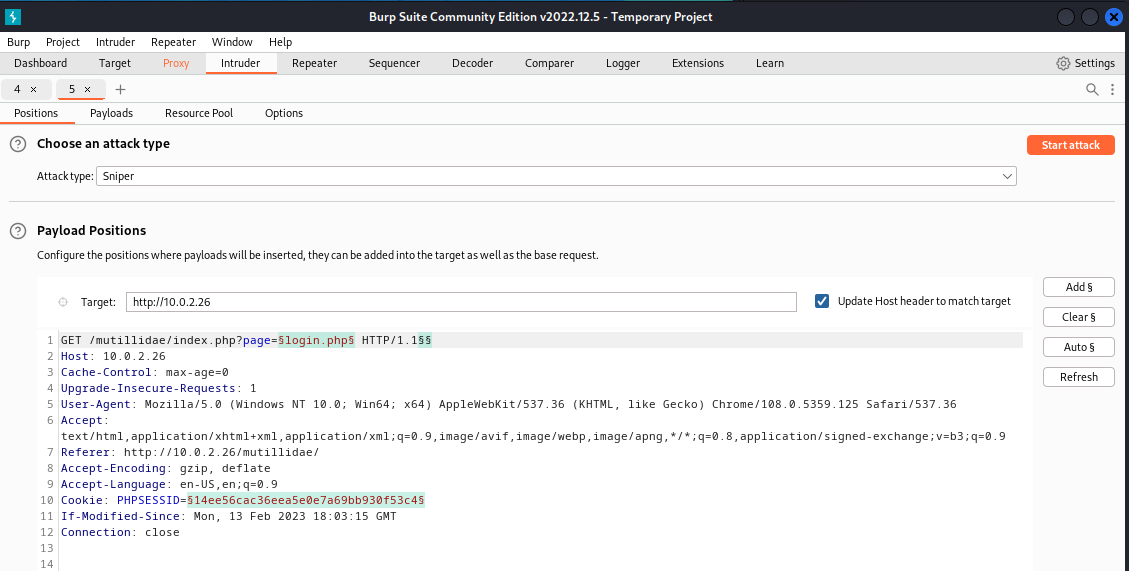Close the Burp Suite window
This screenshot has width=1129, height=571.
(1113, 17)
